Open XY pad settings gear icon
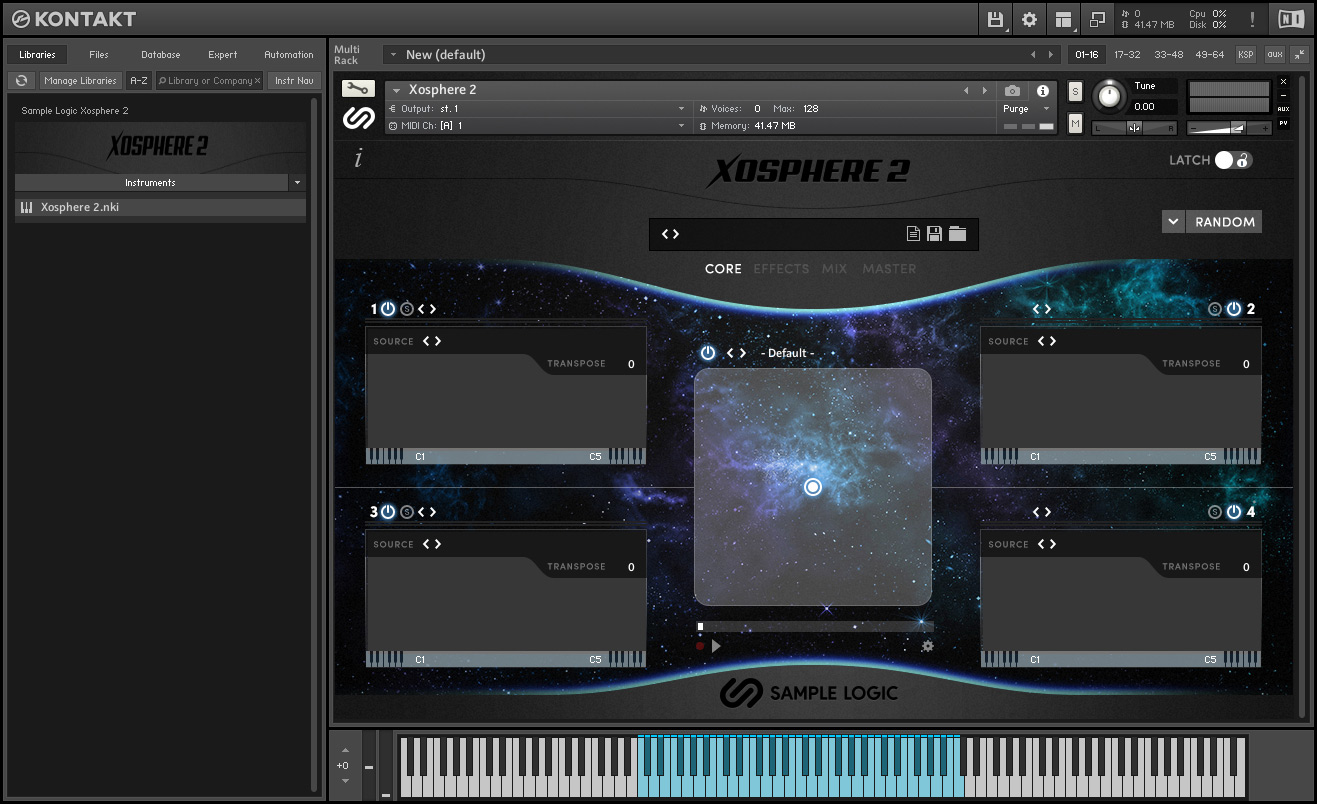 click(927, 646)
